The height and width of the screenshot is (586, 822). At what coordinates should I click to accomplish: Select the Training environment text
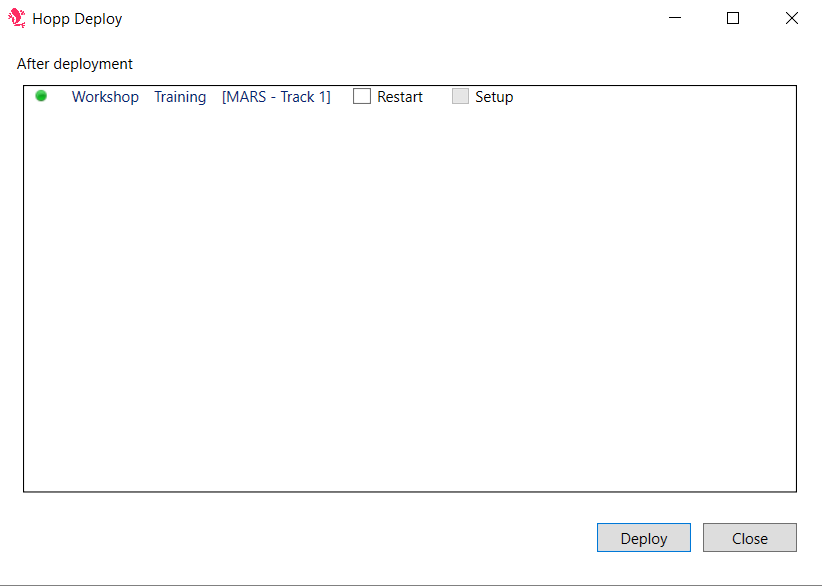point(180,96)
